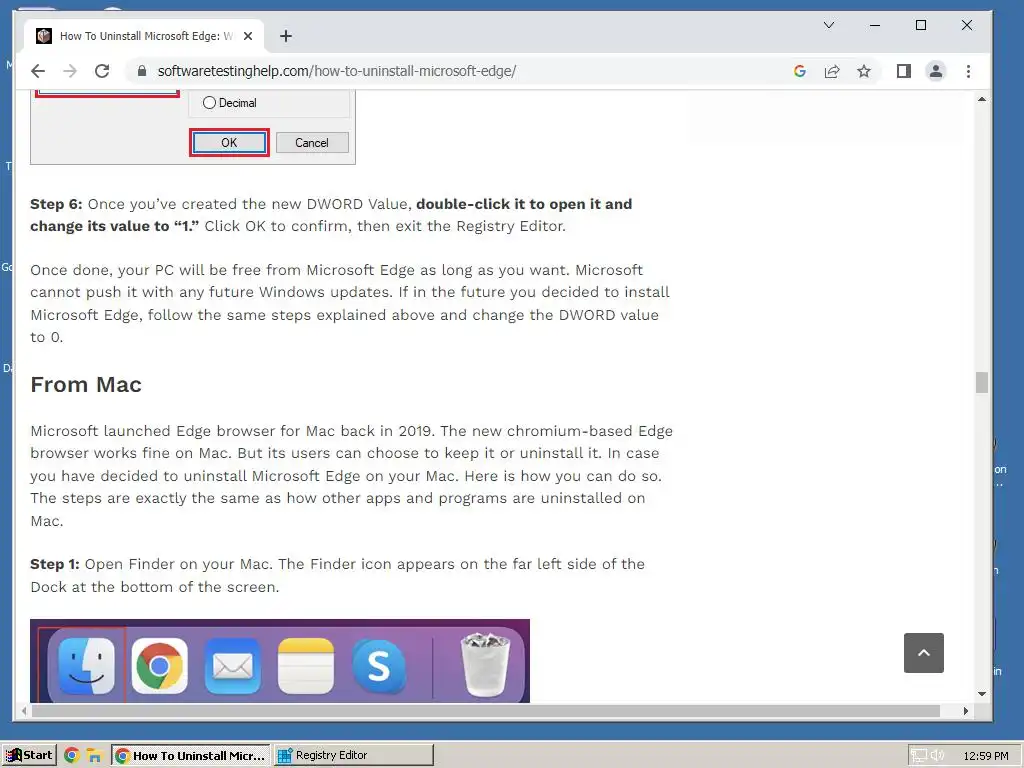The image size is (1024, 768).
Task: Minimize the Chrome window
Action: 875,25
